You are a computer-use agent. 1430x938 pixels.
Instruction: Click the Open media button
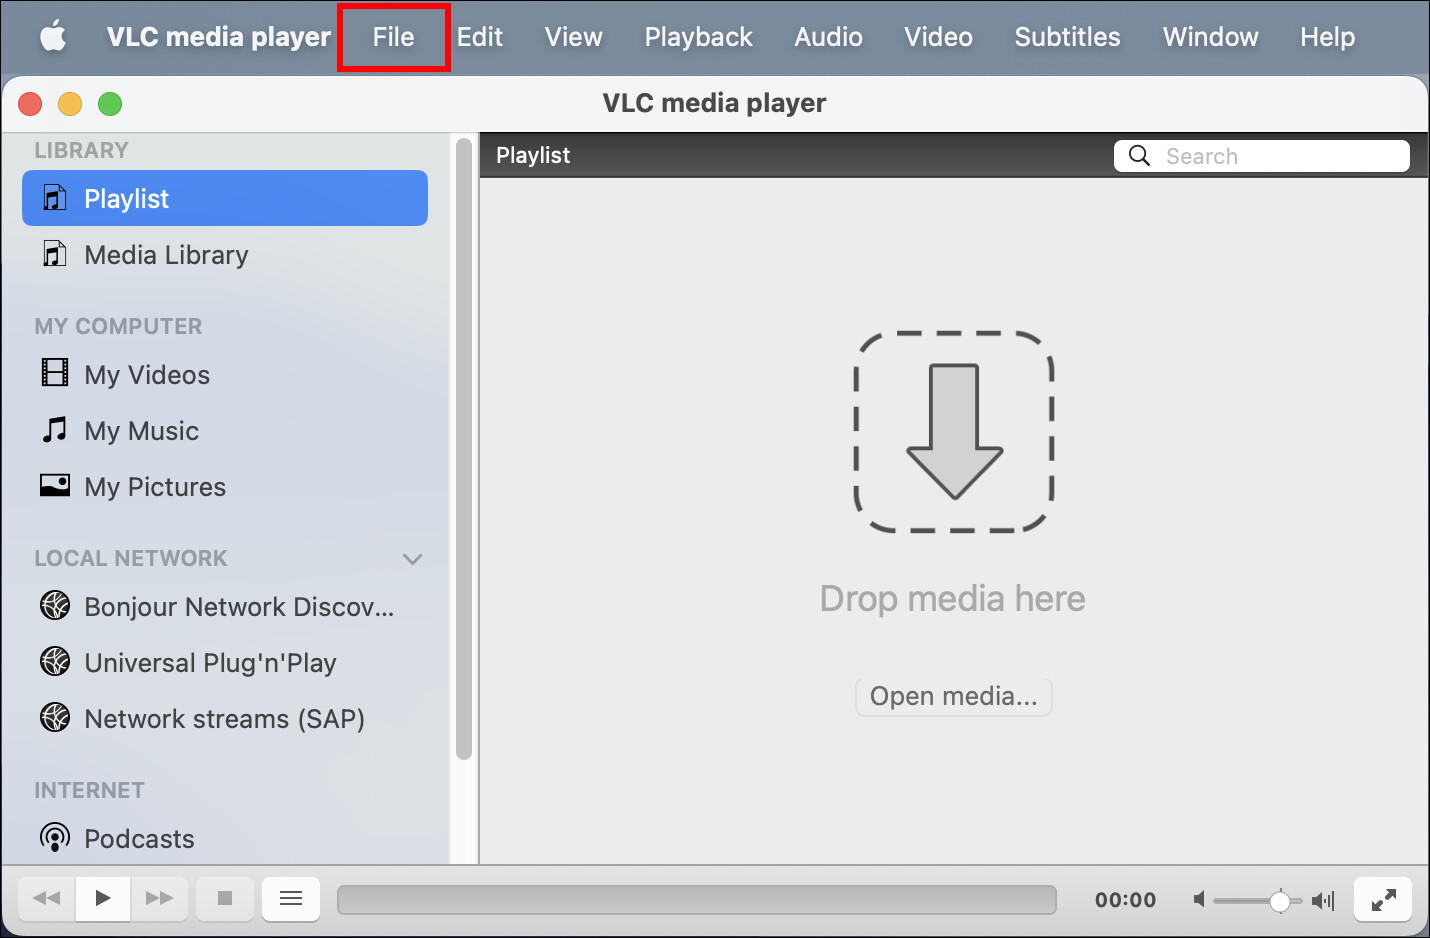point(952,696)
